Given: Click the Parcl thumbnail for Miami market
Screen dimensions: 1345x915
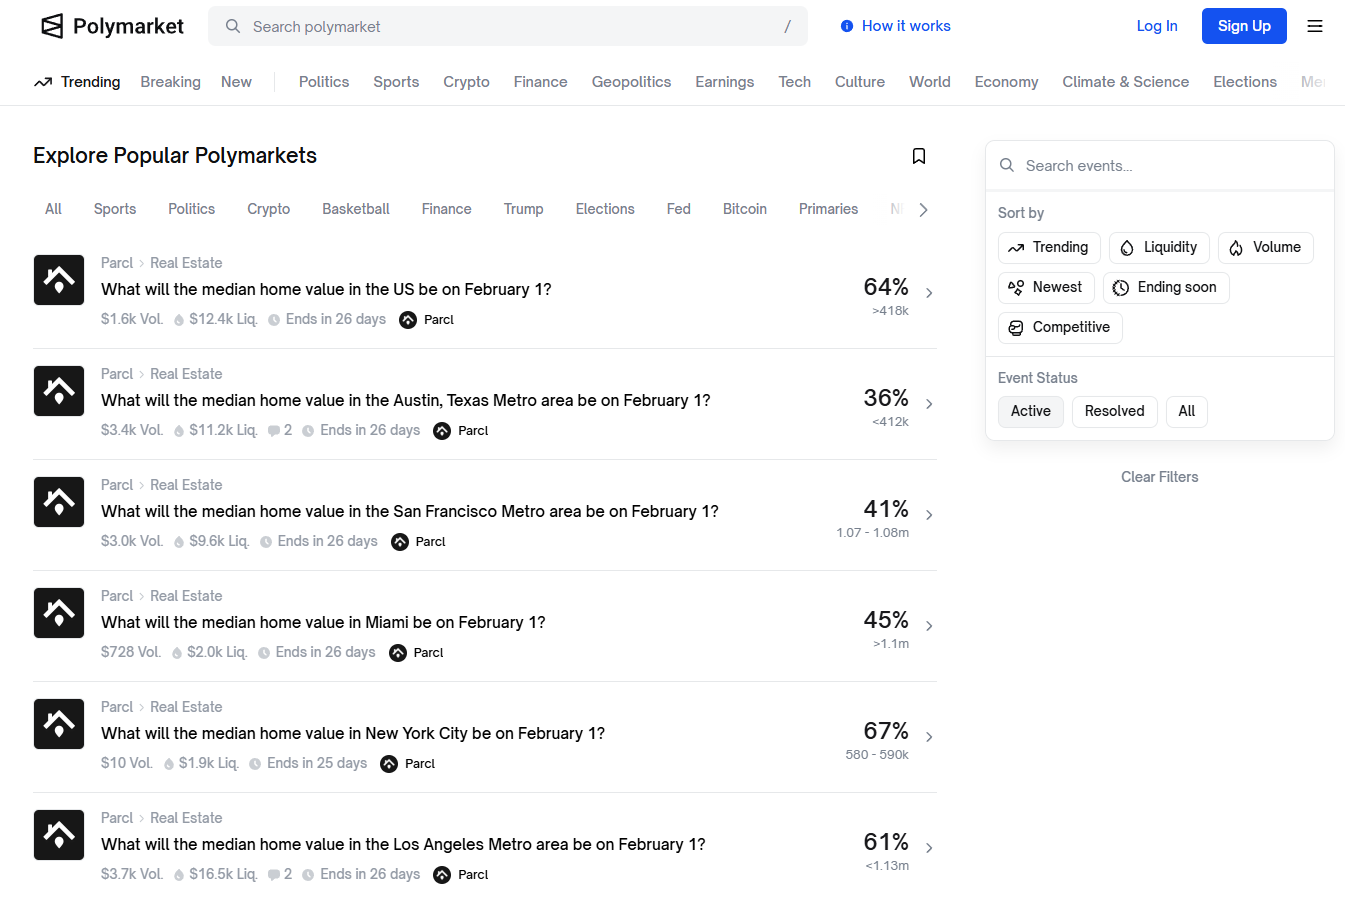Looking at the screenshot, I should [x=59, y=613].
